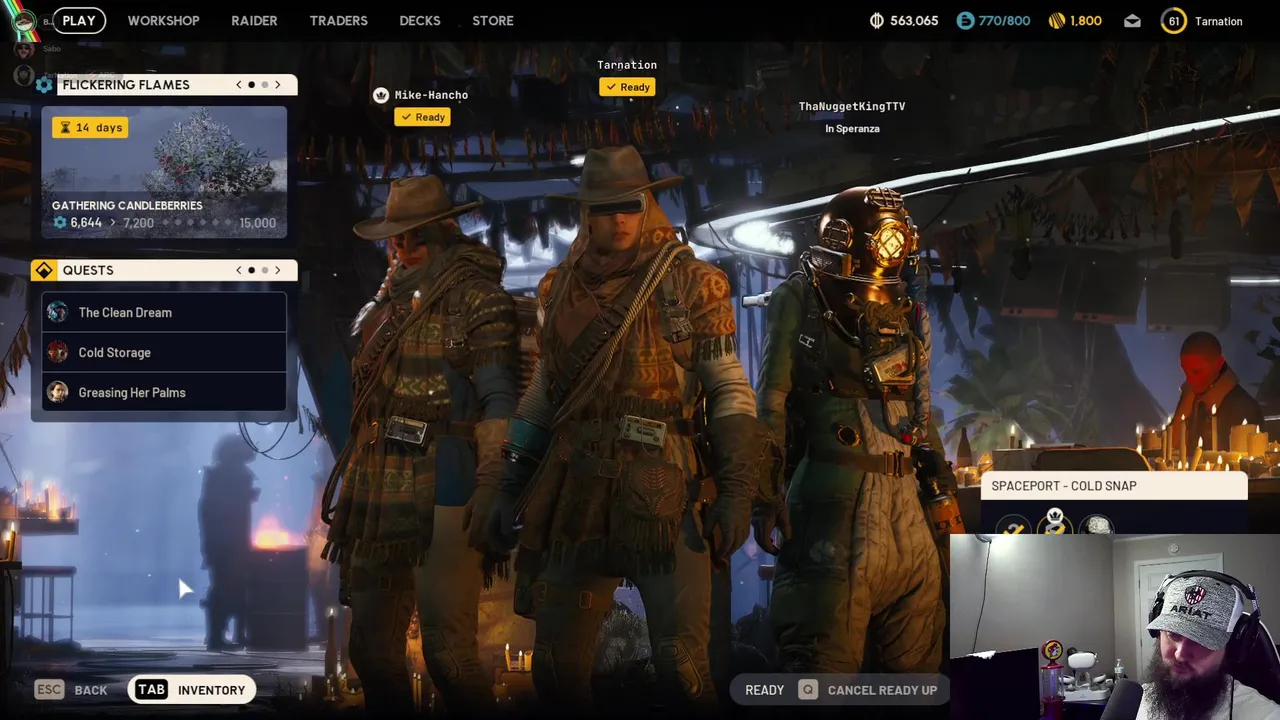Click The Clean Dream quest giver portrait

point(58,312)
